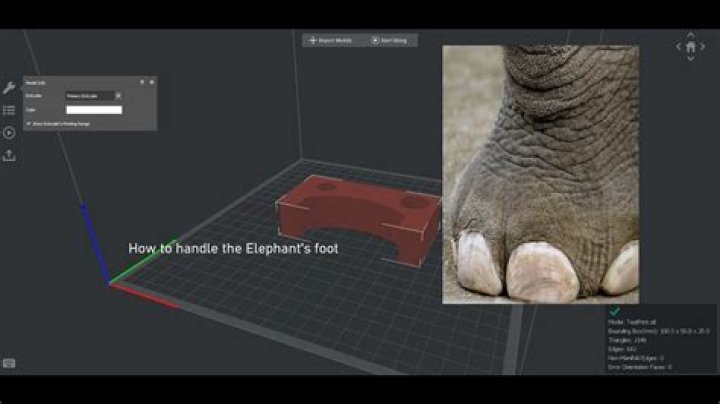The image size is (720, 404).
Task: Click the circular play icon in sidebar
Action: 9,132
